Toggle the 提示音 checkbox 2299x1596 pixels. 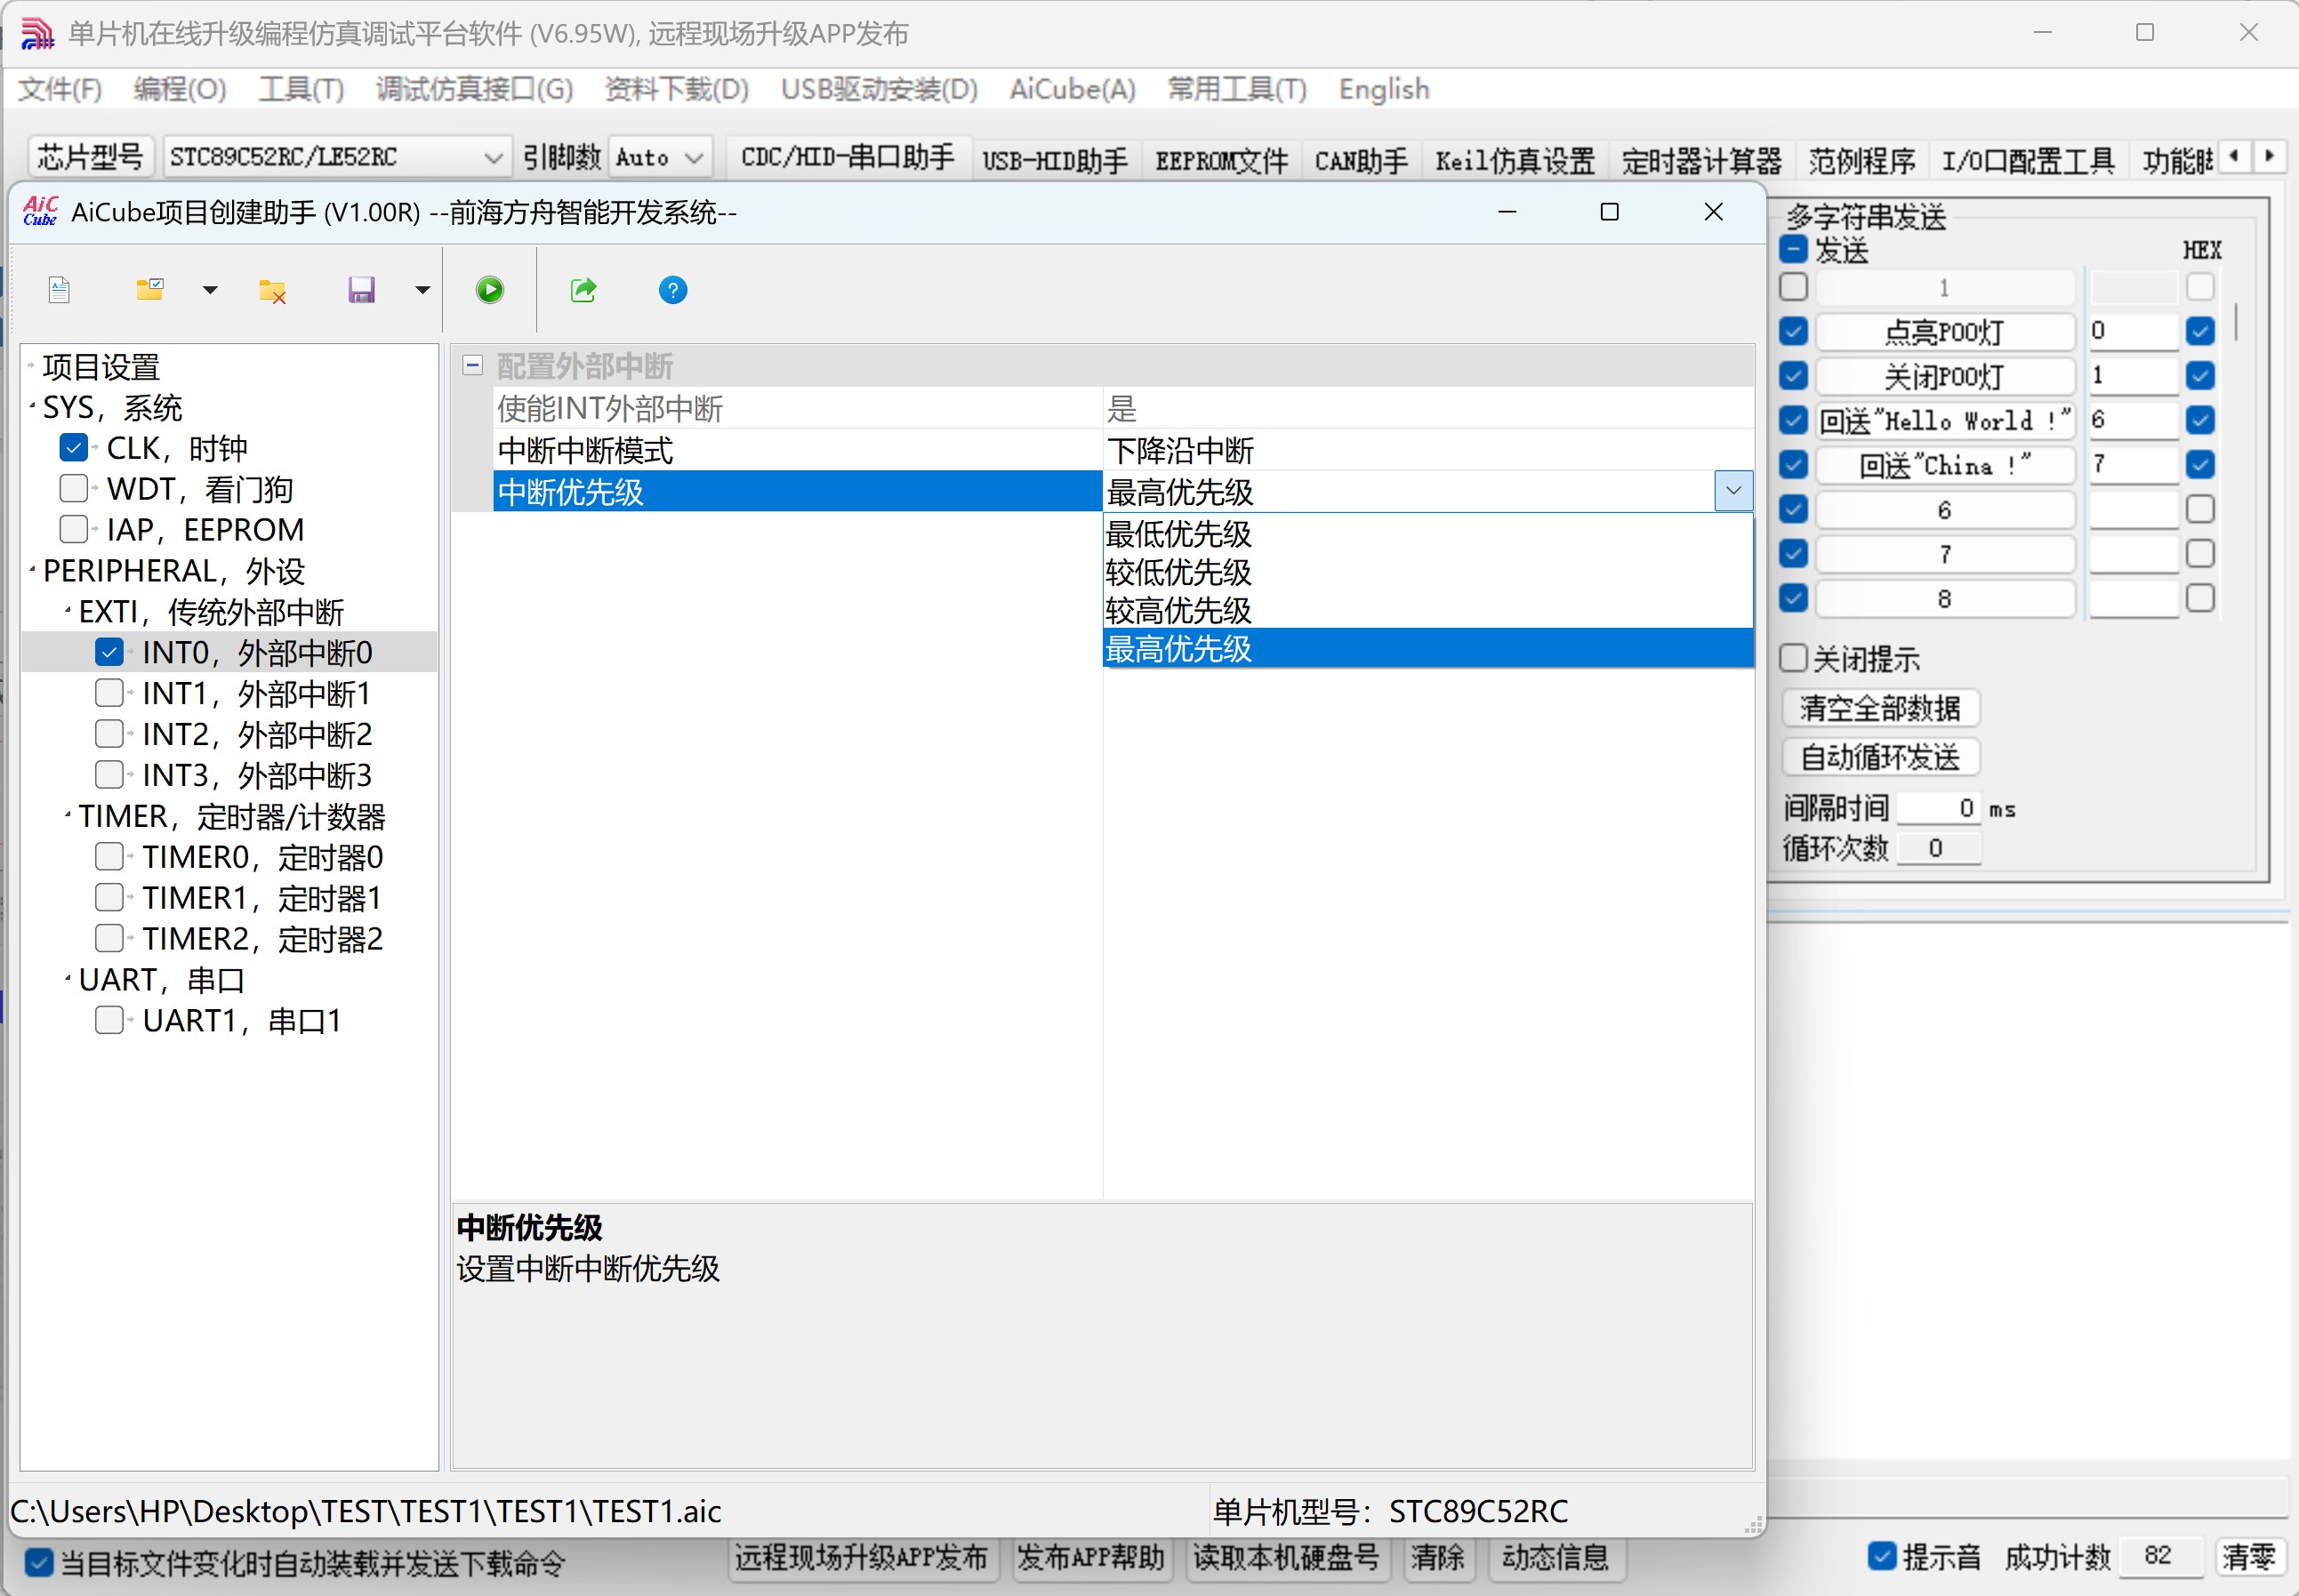(1882, 1556)
